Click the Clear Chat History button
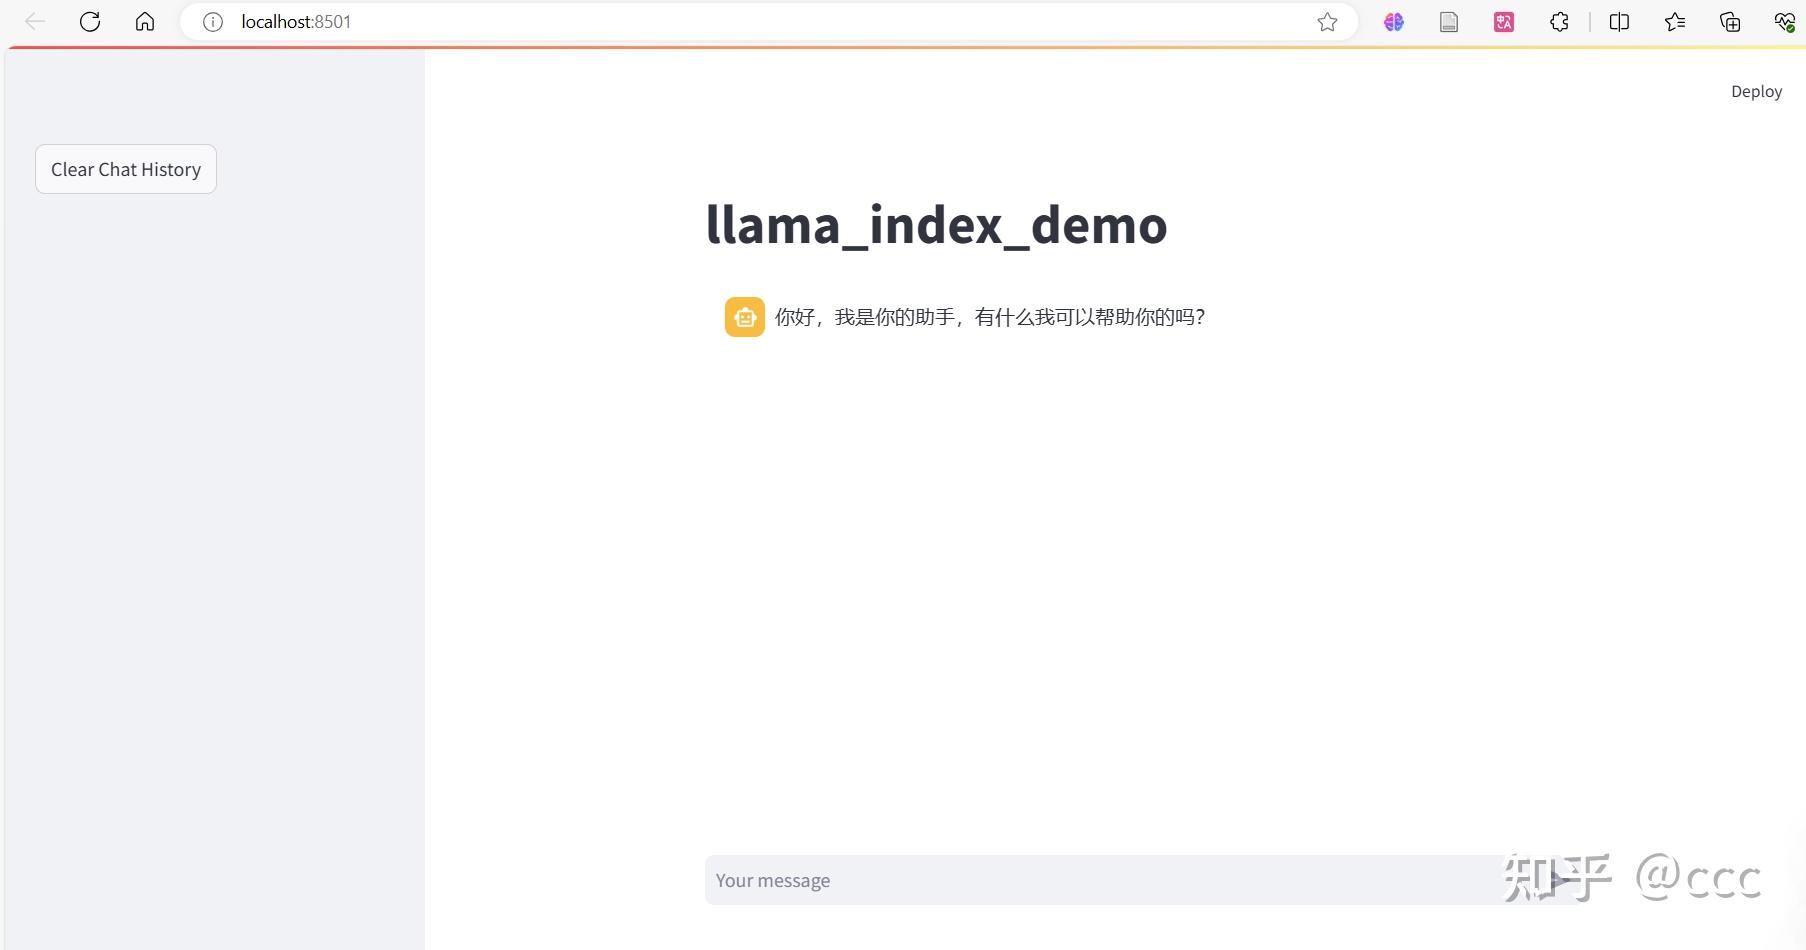1806x950 pixels. click(x=125, y=168)
